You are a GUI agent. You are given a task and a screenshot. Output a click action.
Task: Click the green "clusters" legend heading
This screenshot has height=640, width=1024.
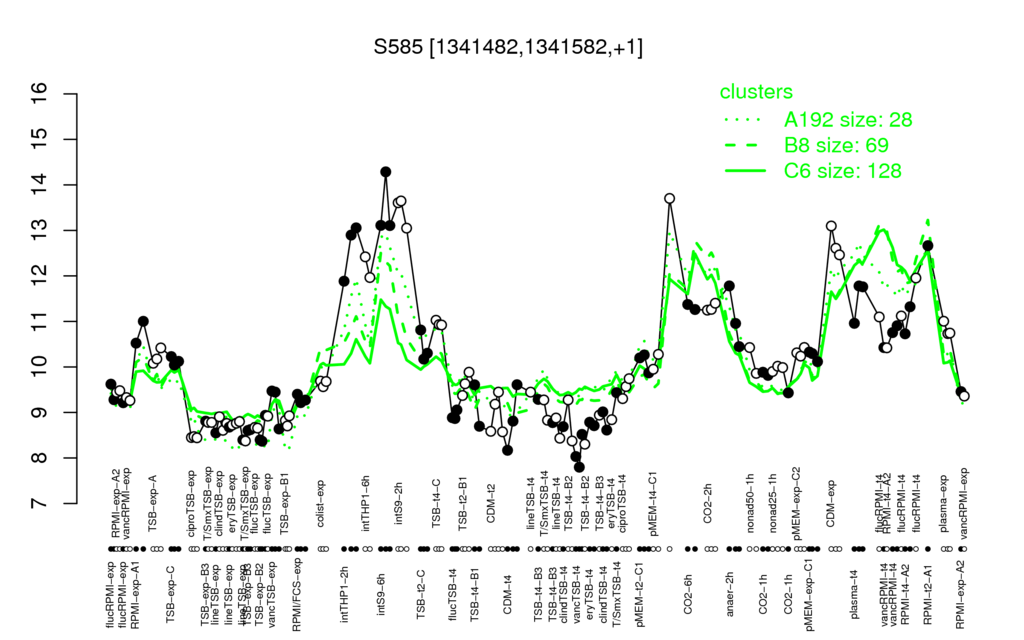pos(756,92)
